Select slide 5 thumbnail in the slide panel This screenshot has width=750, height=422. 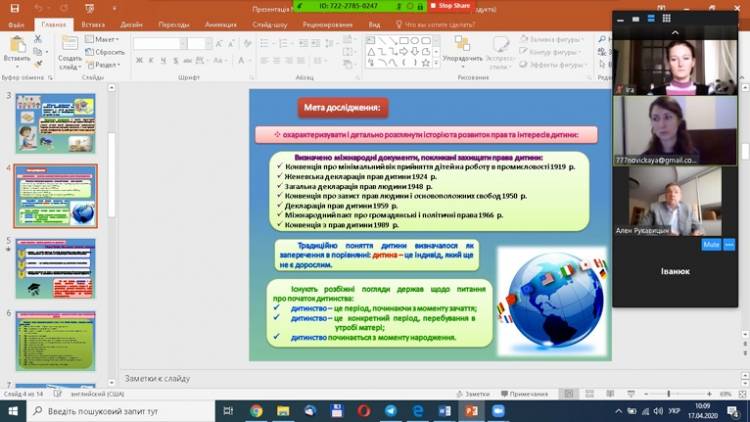(55, 268)
